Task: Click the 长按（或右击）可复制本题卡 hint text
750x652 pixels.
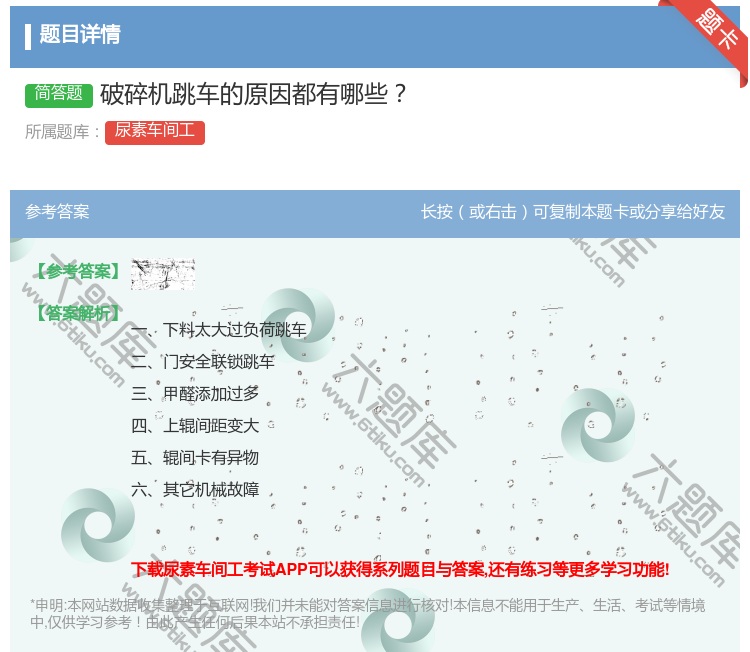Action: [573, 211]
